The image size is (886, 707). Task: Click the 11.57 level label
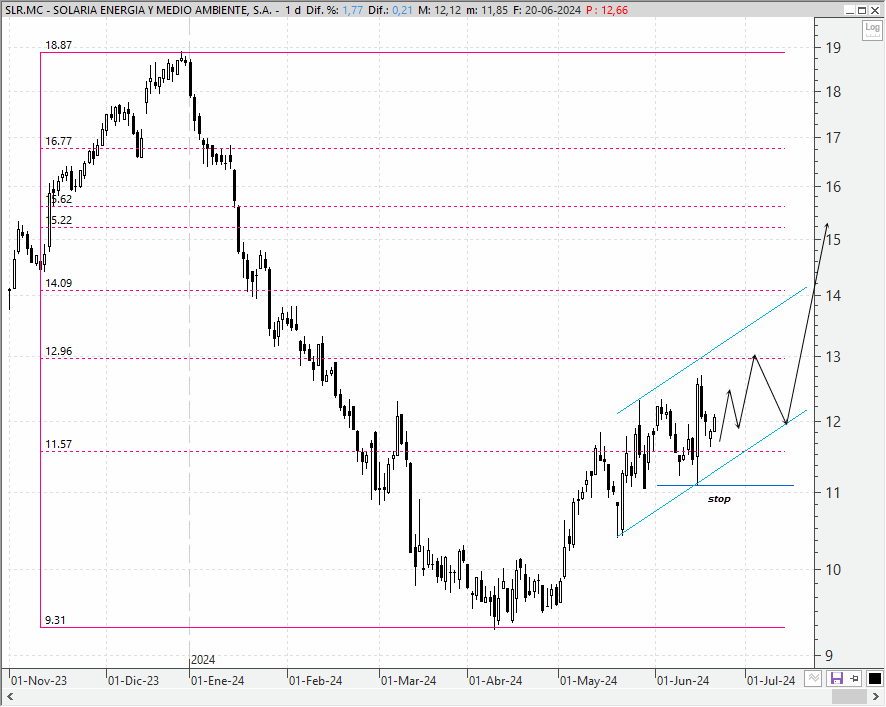pyautogui.click(x=58, y=444)
